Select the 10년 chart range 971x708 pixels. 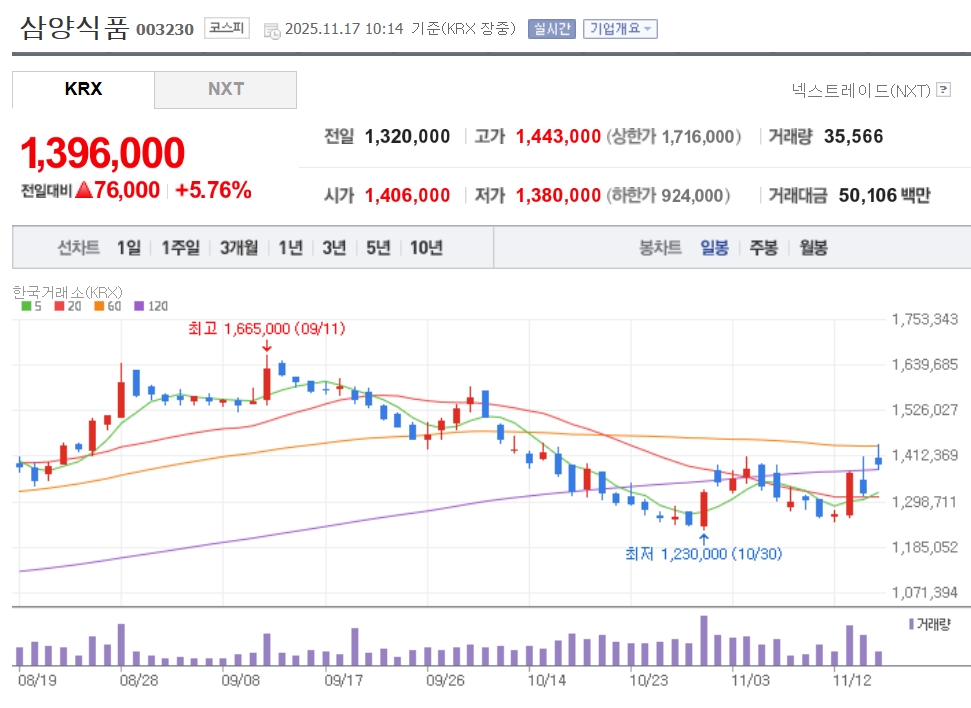[427, 248]
